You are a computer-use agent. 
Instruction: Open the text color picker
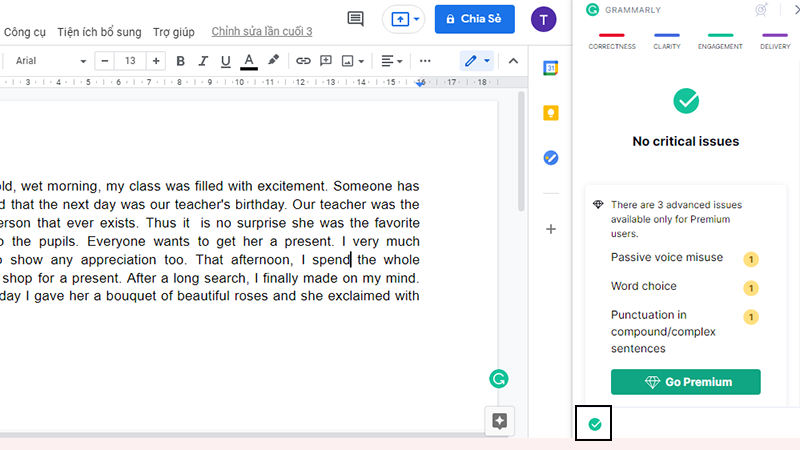pos(248,61)
